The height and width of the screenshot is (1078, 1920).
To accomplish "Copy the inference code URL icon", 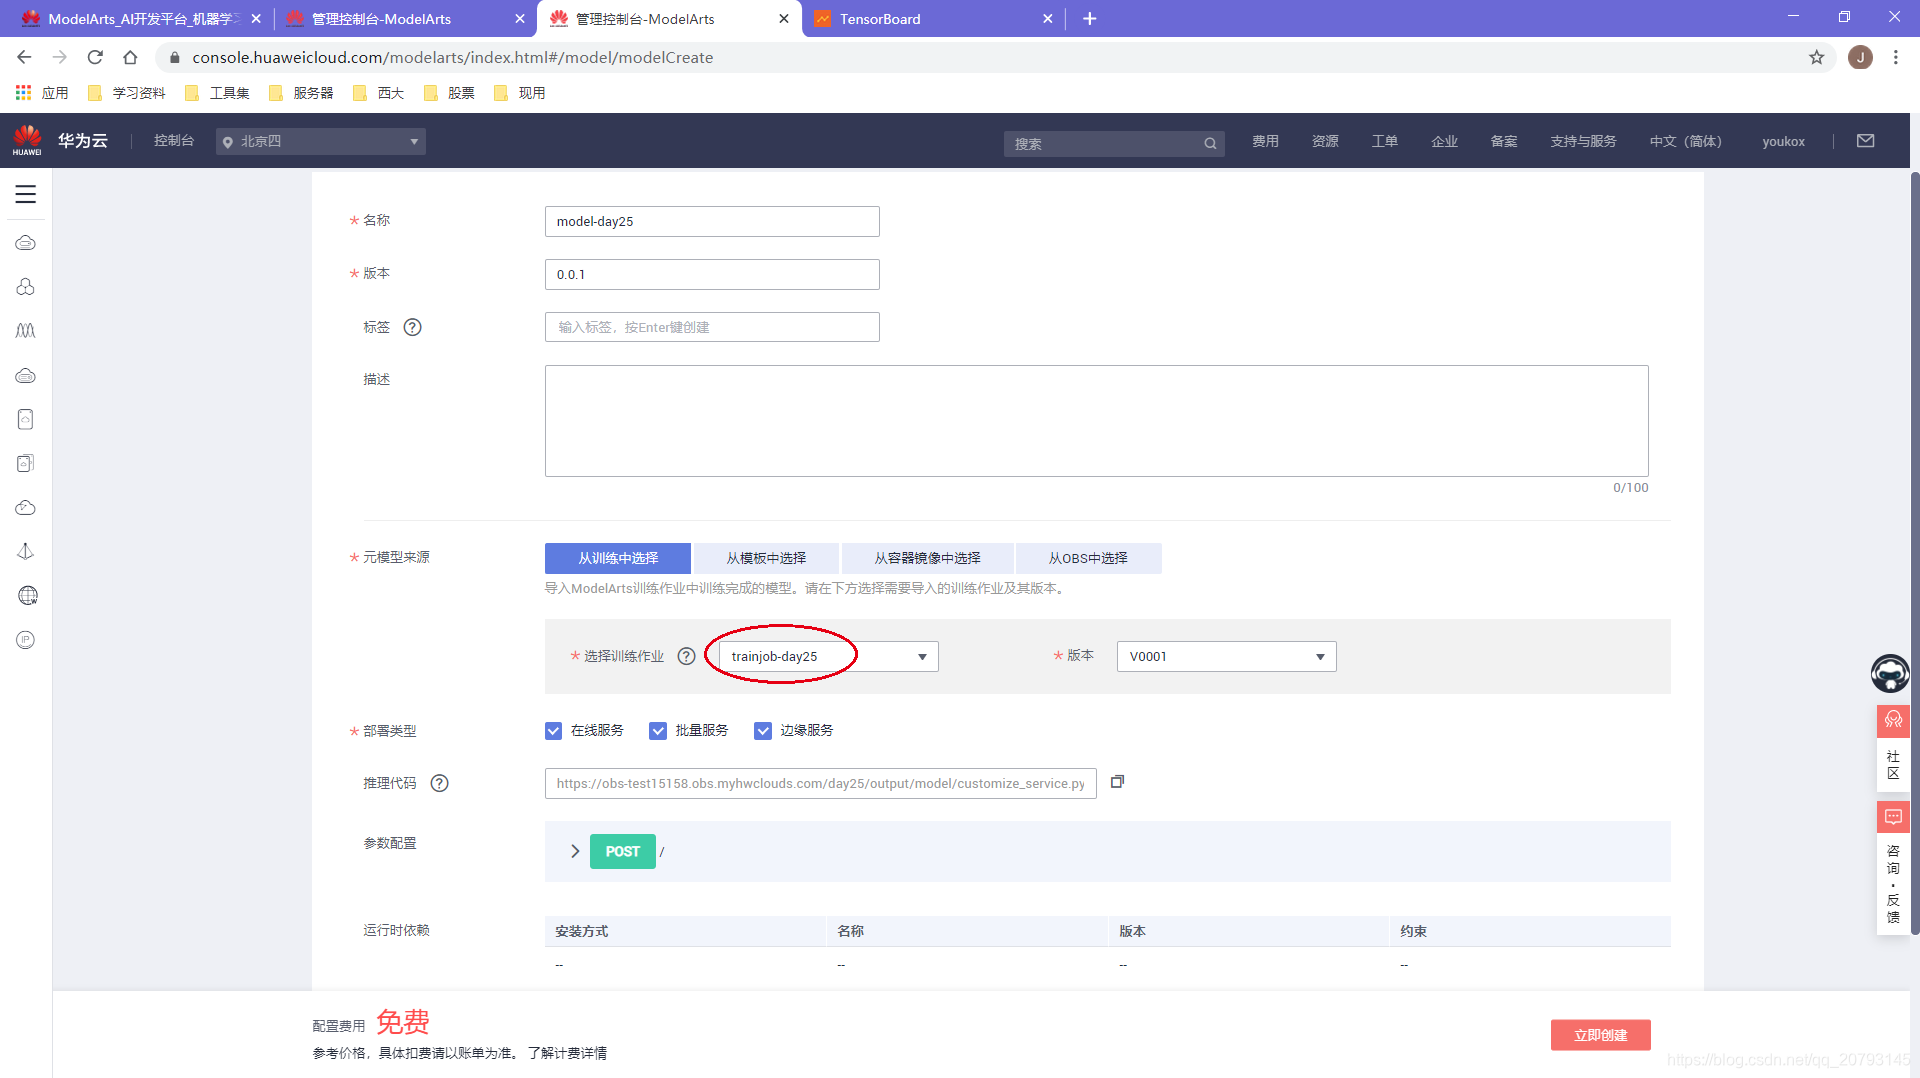I will click(x=1118, y=782).
